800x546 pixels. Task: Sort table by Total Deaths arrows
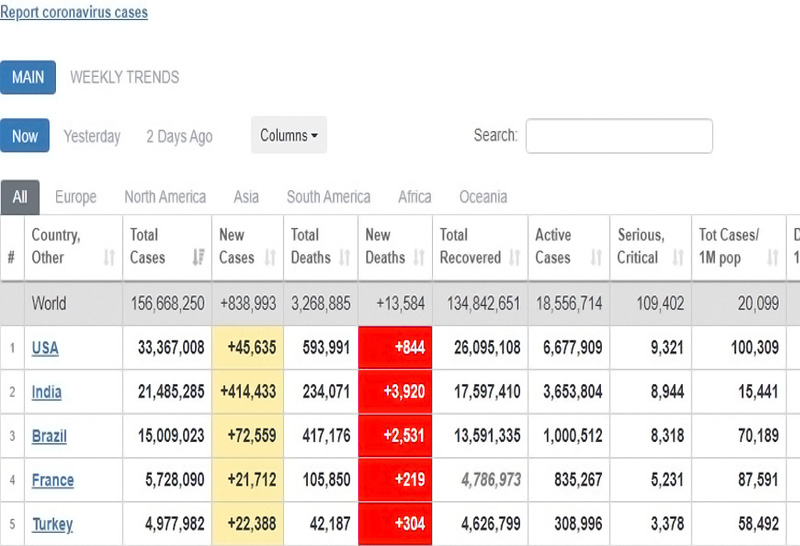tap(344, 258)
